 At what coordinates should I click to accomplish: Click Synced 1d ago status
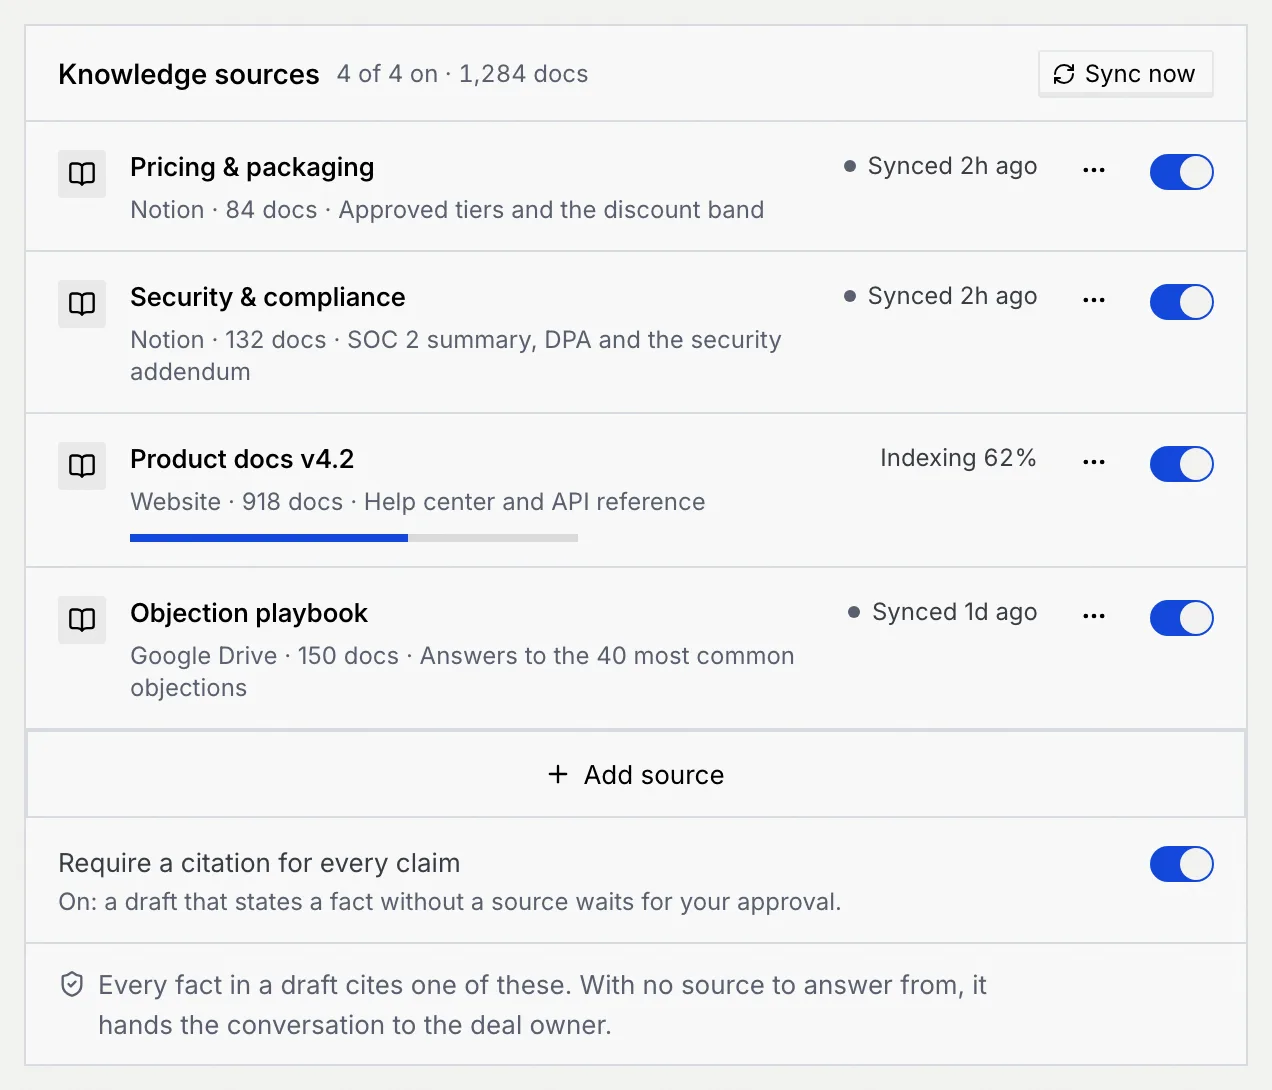coord(943,612)
